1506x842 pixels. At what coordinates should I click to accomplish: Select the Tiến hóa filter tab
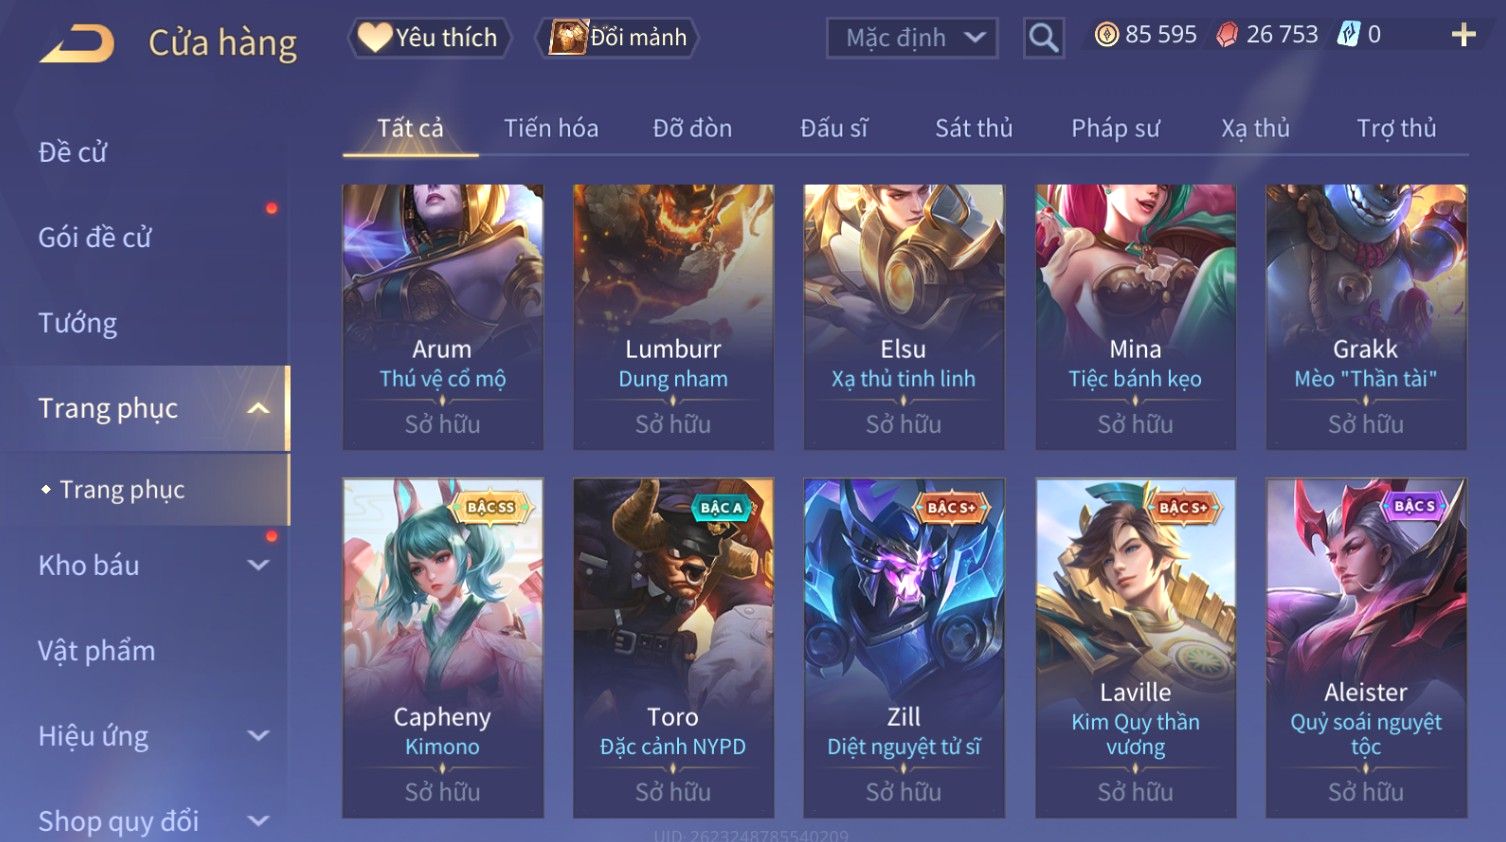coord(551,128)
